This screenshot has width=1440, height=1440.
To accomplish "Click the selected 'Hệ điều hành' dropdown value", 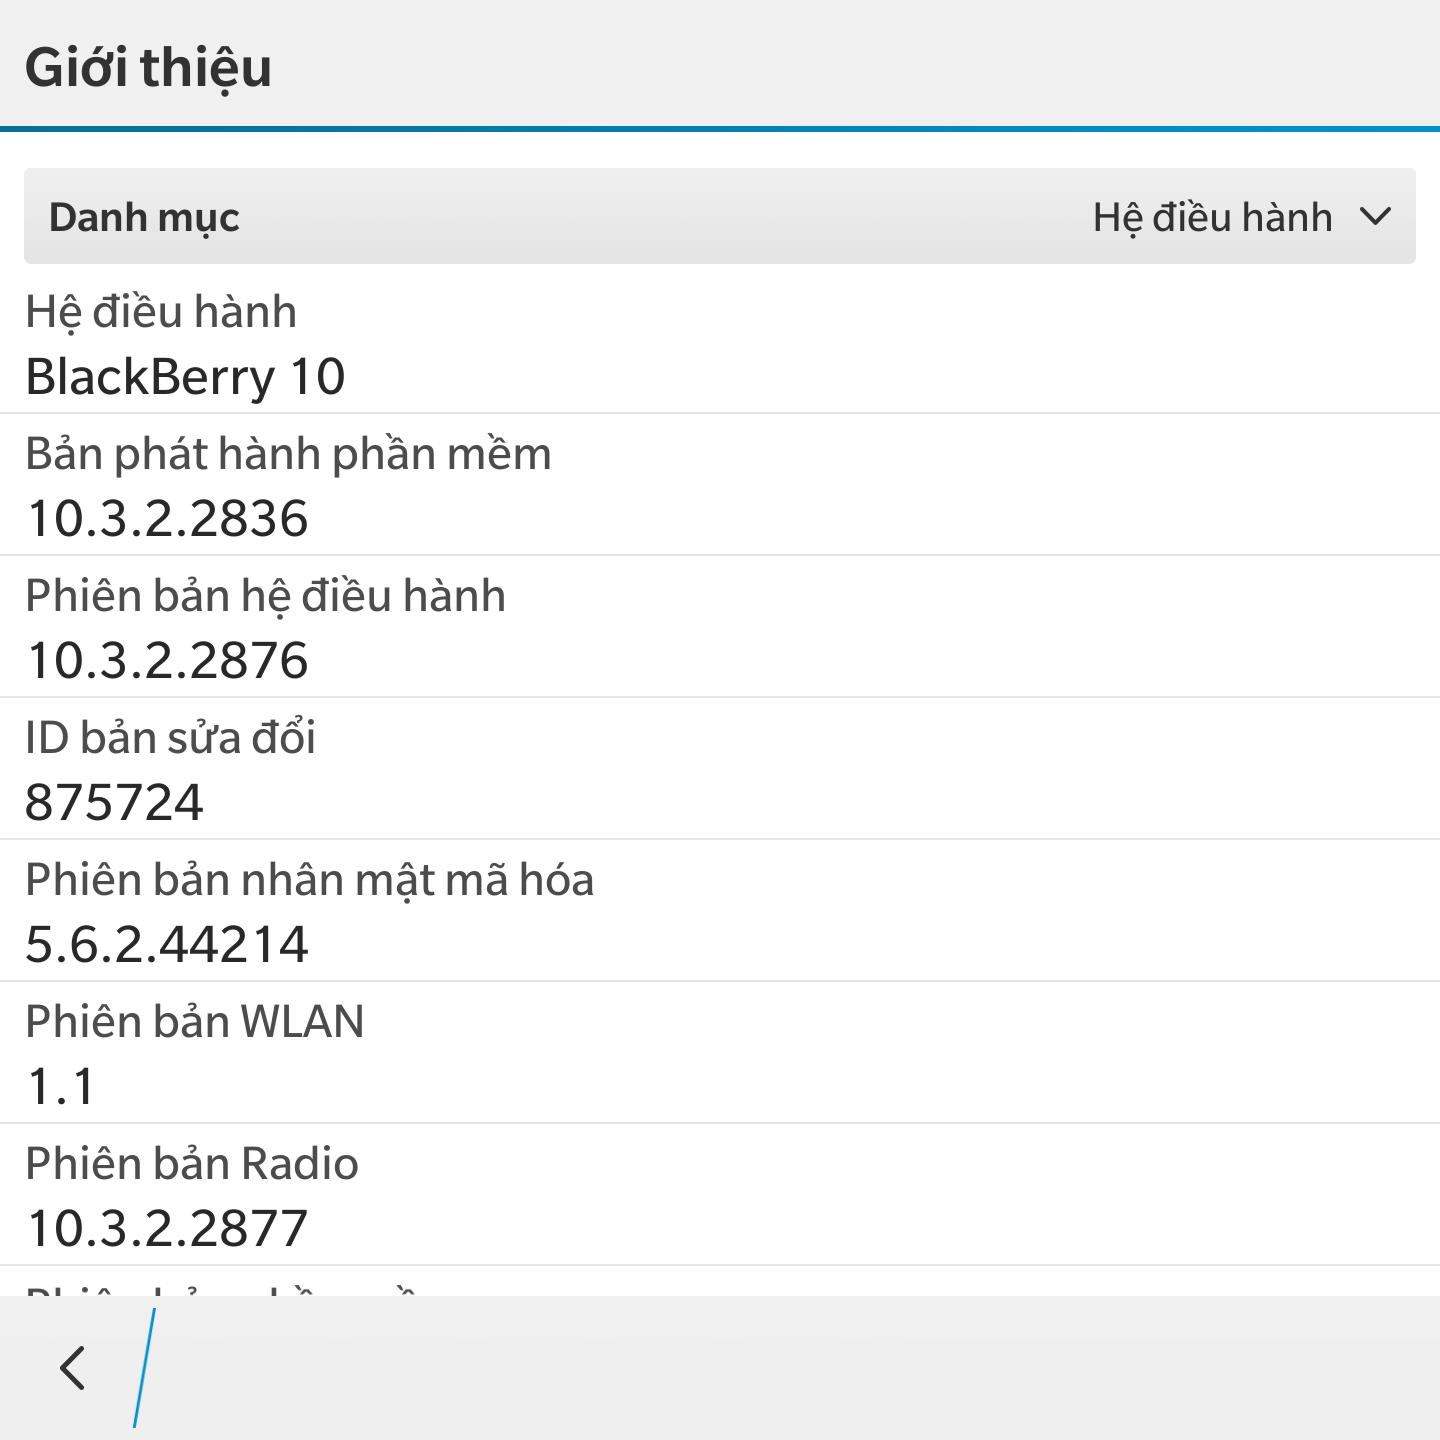I will [1212, 217].
